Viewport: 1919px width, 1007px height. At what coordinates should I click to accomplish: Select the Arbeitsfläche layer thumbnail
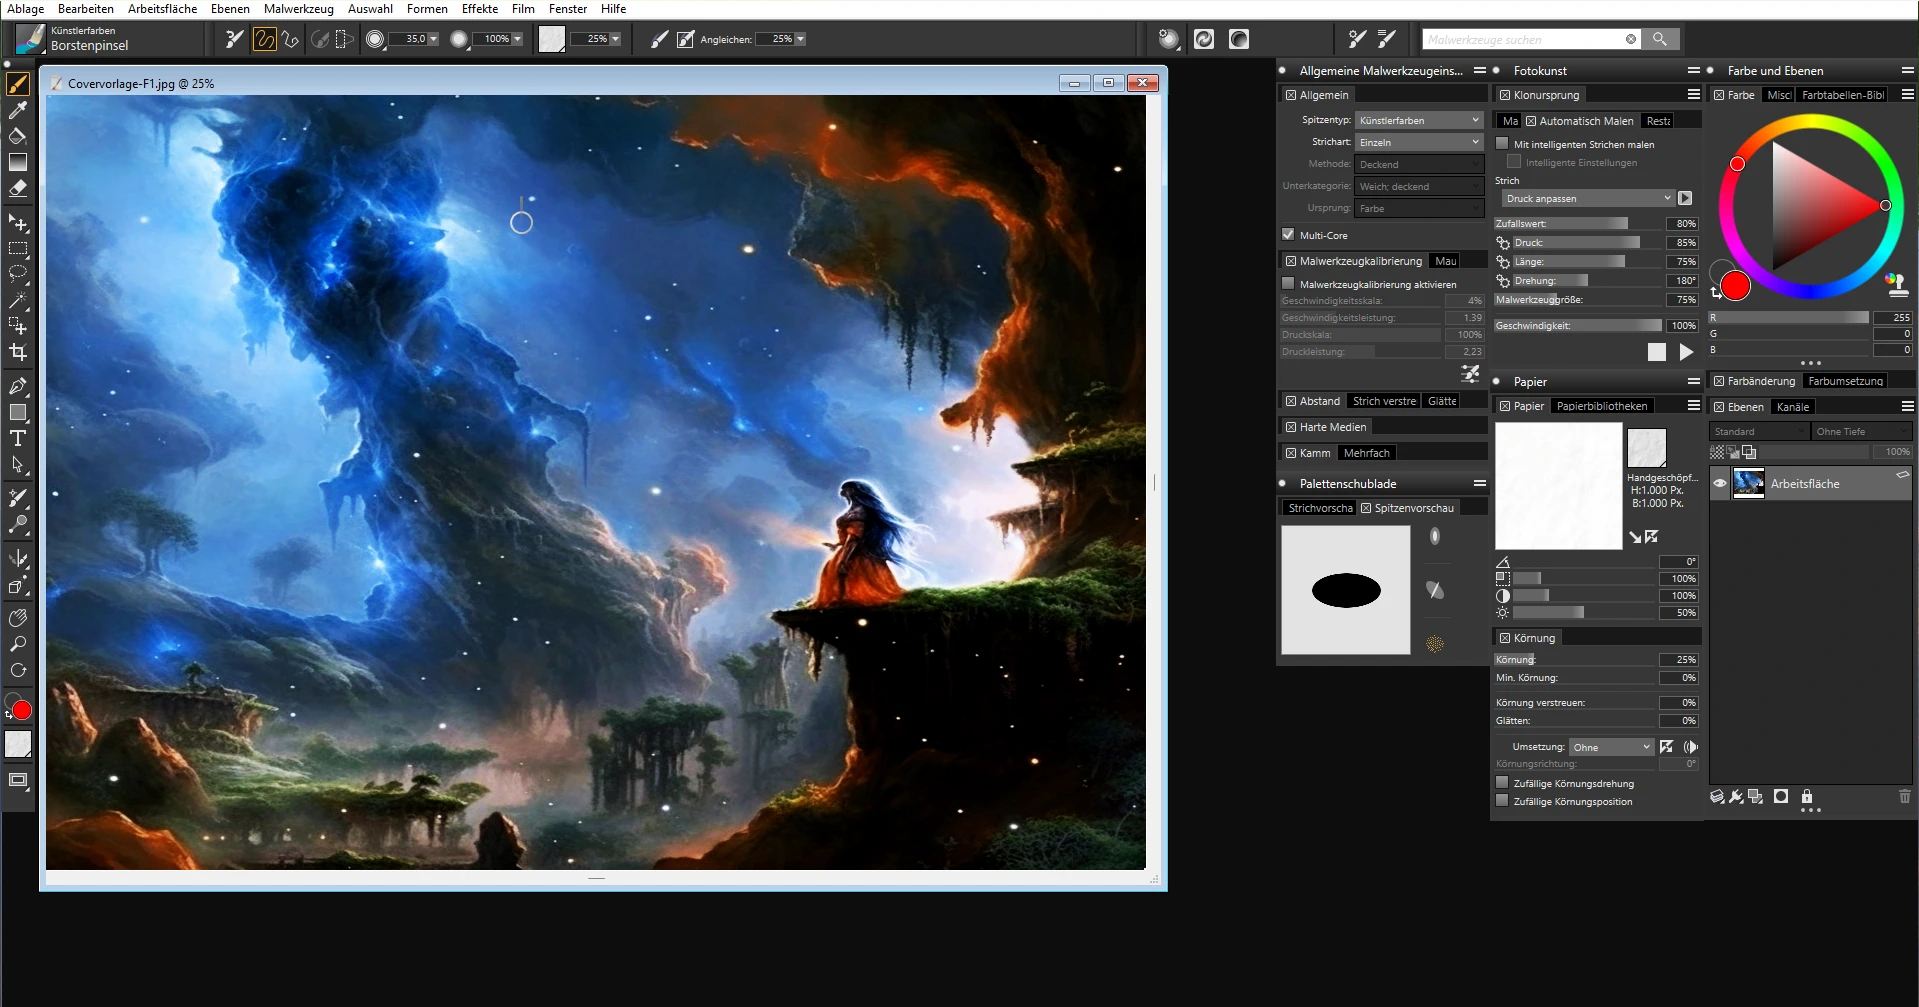click(1749, 484)
